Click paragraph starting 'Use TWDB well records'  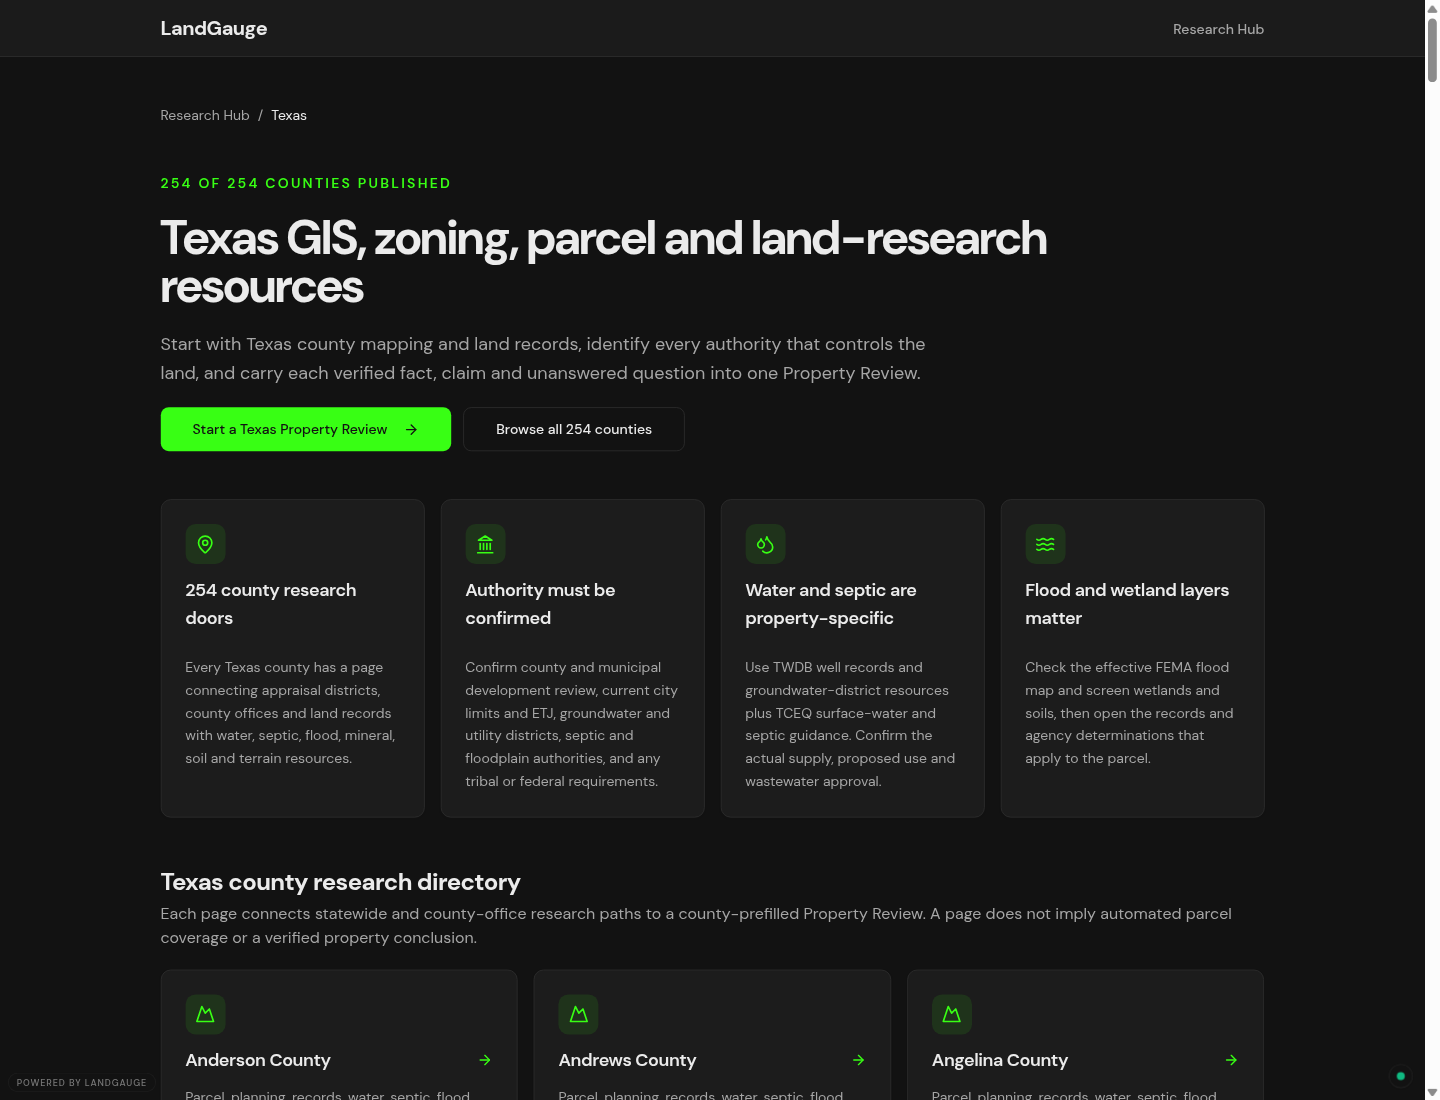pyautogui.click(x=850, y=724)
